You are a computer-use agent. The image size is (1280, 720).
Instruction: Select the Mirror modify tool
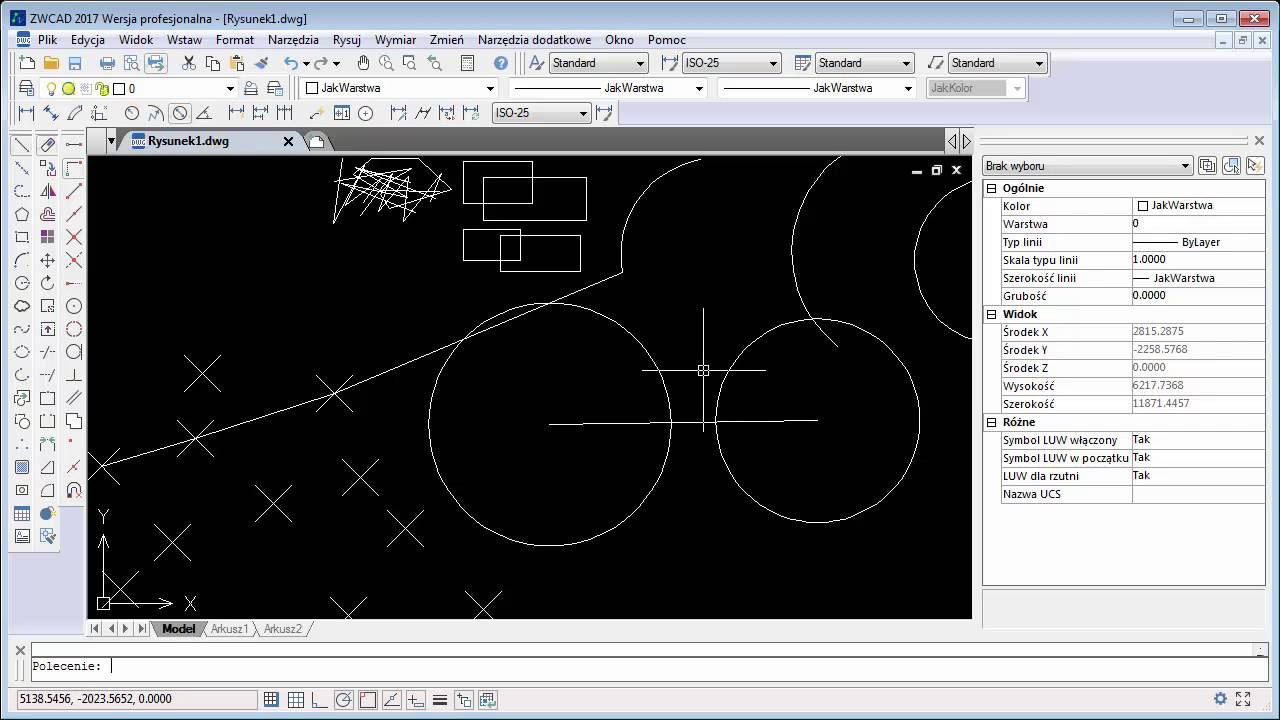point(48,191)
